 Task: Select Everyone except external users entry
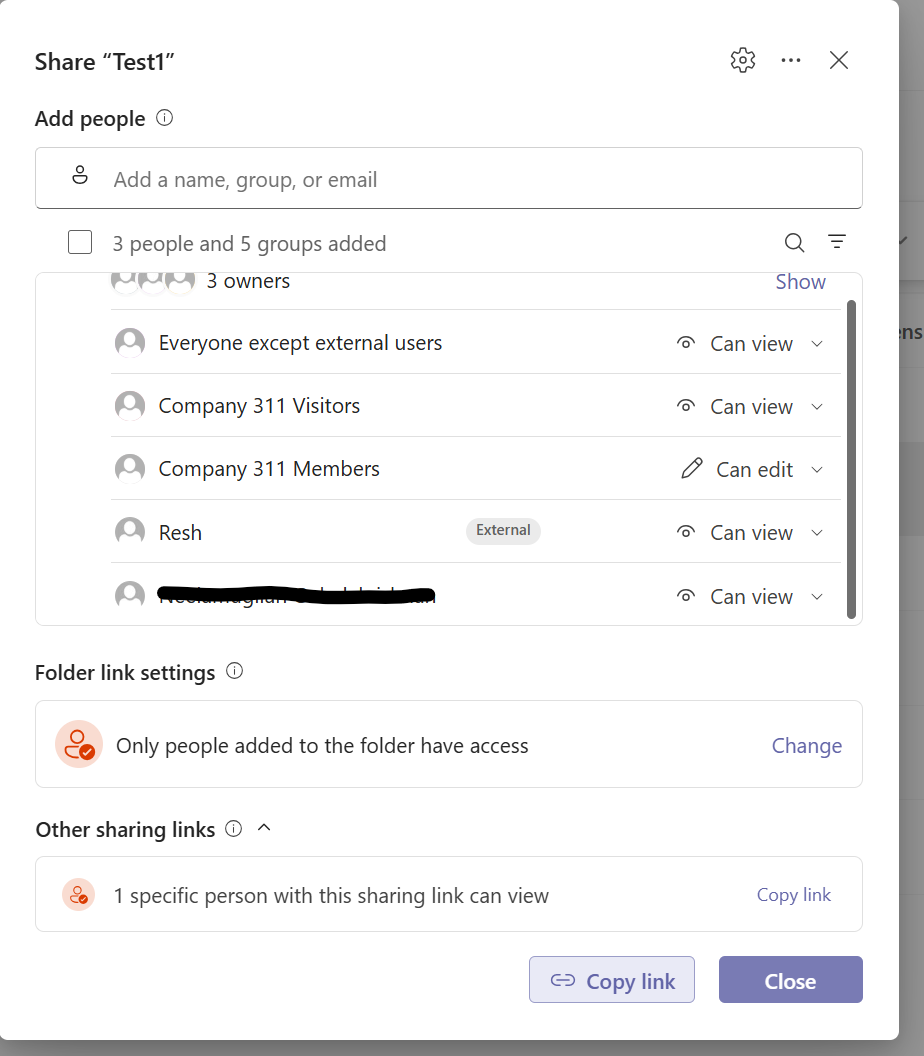475,343
